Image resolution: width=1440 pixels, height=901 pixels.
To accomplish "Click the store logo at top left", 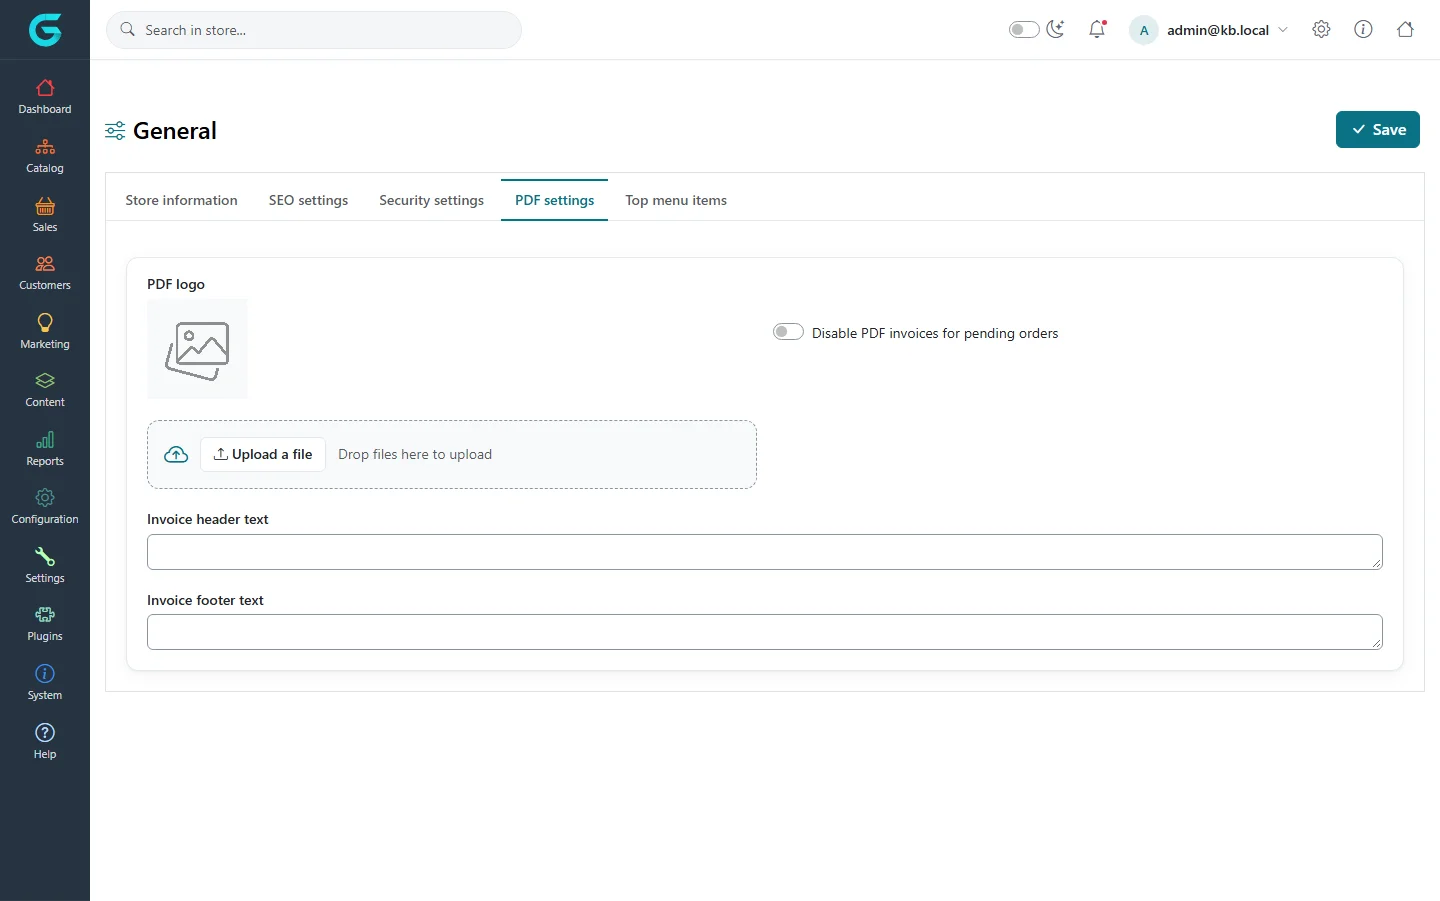I will pyautogui.click(x=45, y=30).
